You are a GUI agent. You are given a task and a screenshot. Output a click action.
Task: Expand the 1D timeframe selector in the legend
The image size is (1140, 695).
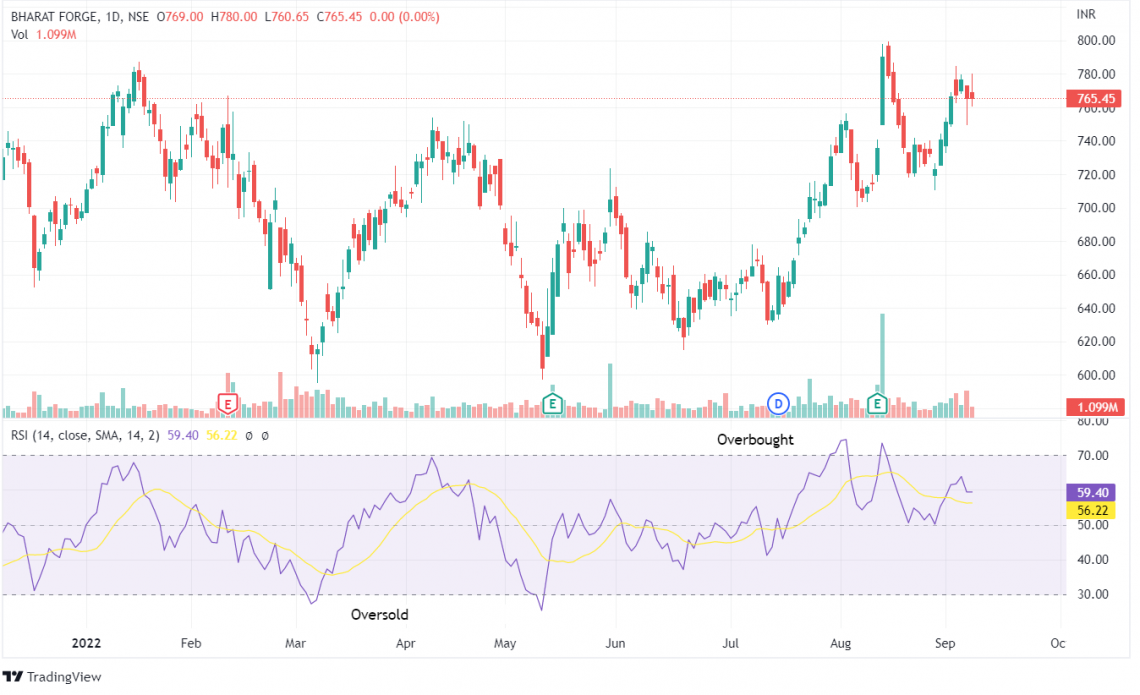tap(115, 16)
